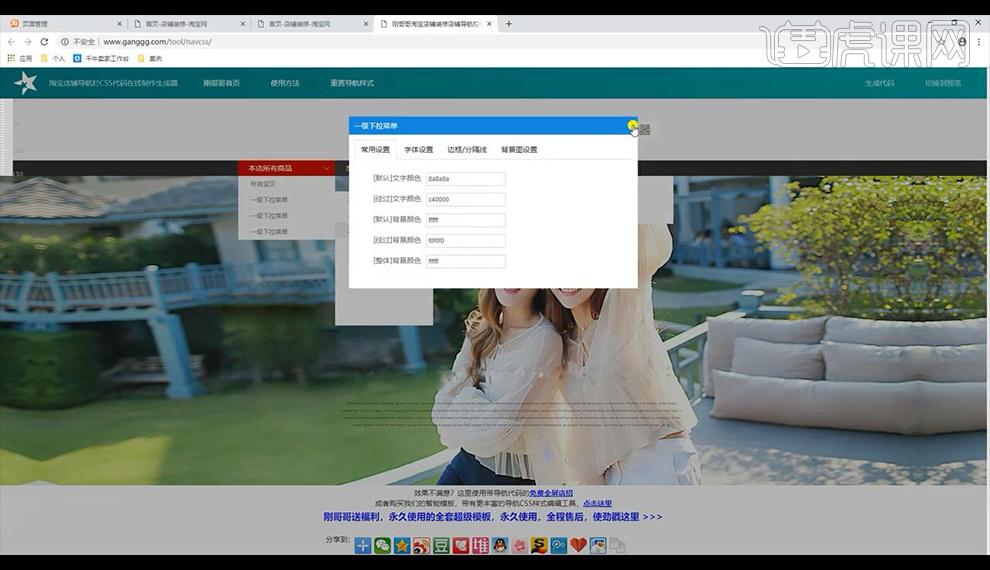Viewport: 990px width, 570px height.
Task: Click 刚哥哥首页 in site navigation
Action: point(221,83)
